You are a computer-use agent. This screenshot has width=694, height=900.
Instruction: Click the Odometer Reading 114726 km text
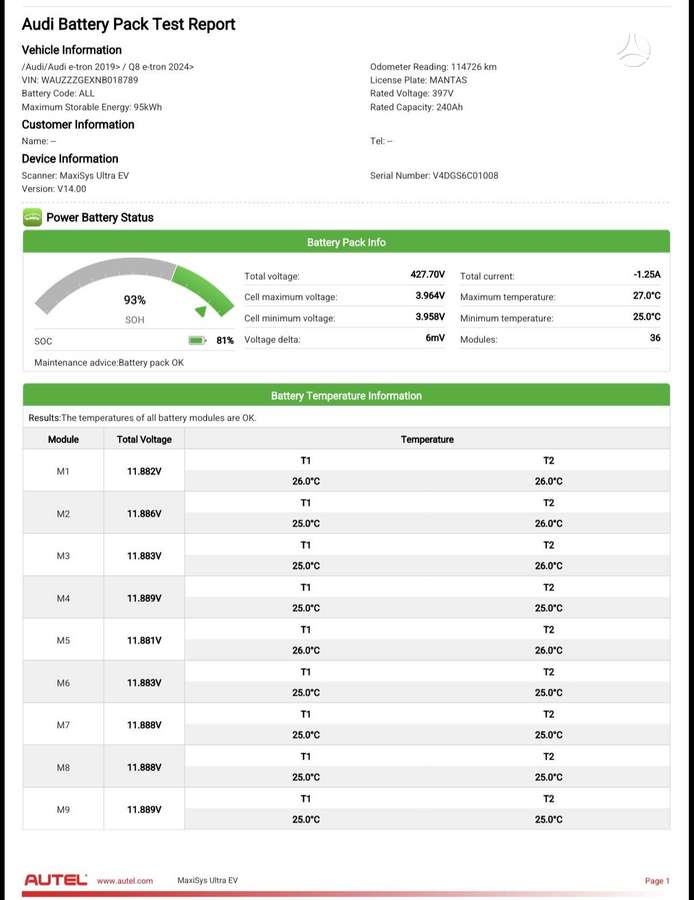pyautogui.click(x=433, y=67)
